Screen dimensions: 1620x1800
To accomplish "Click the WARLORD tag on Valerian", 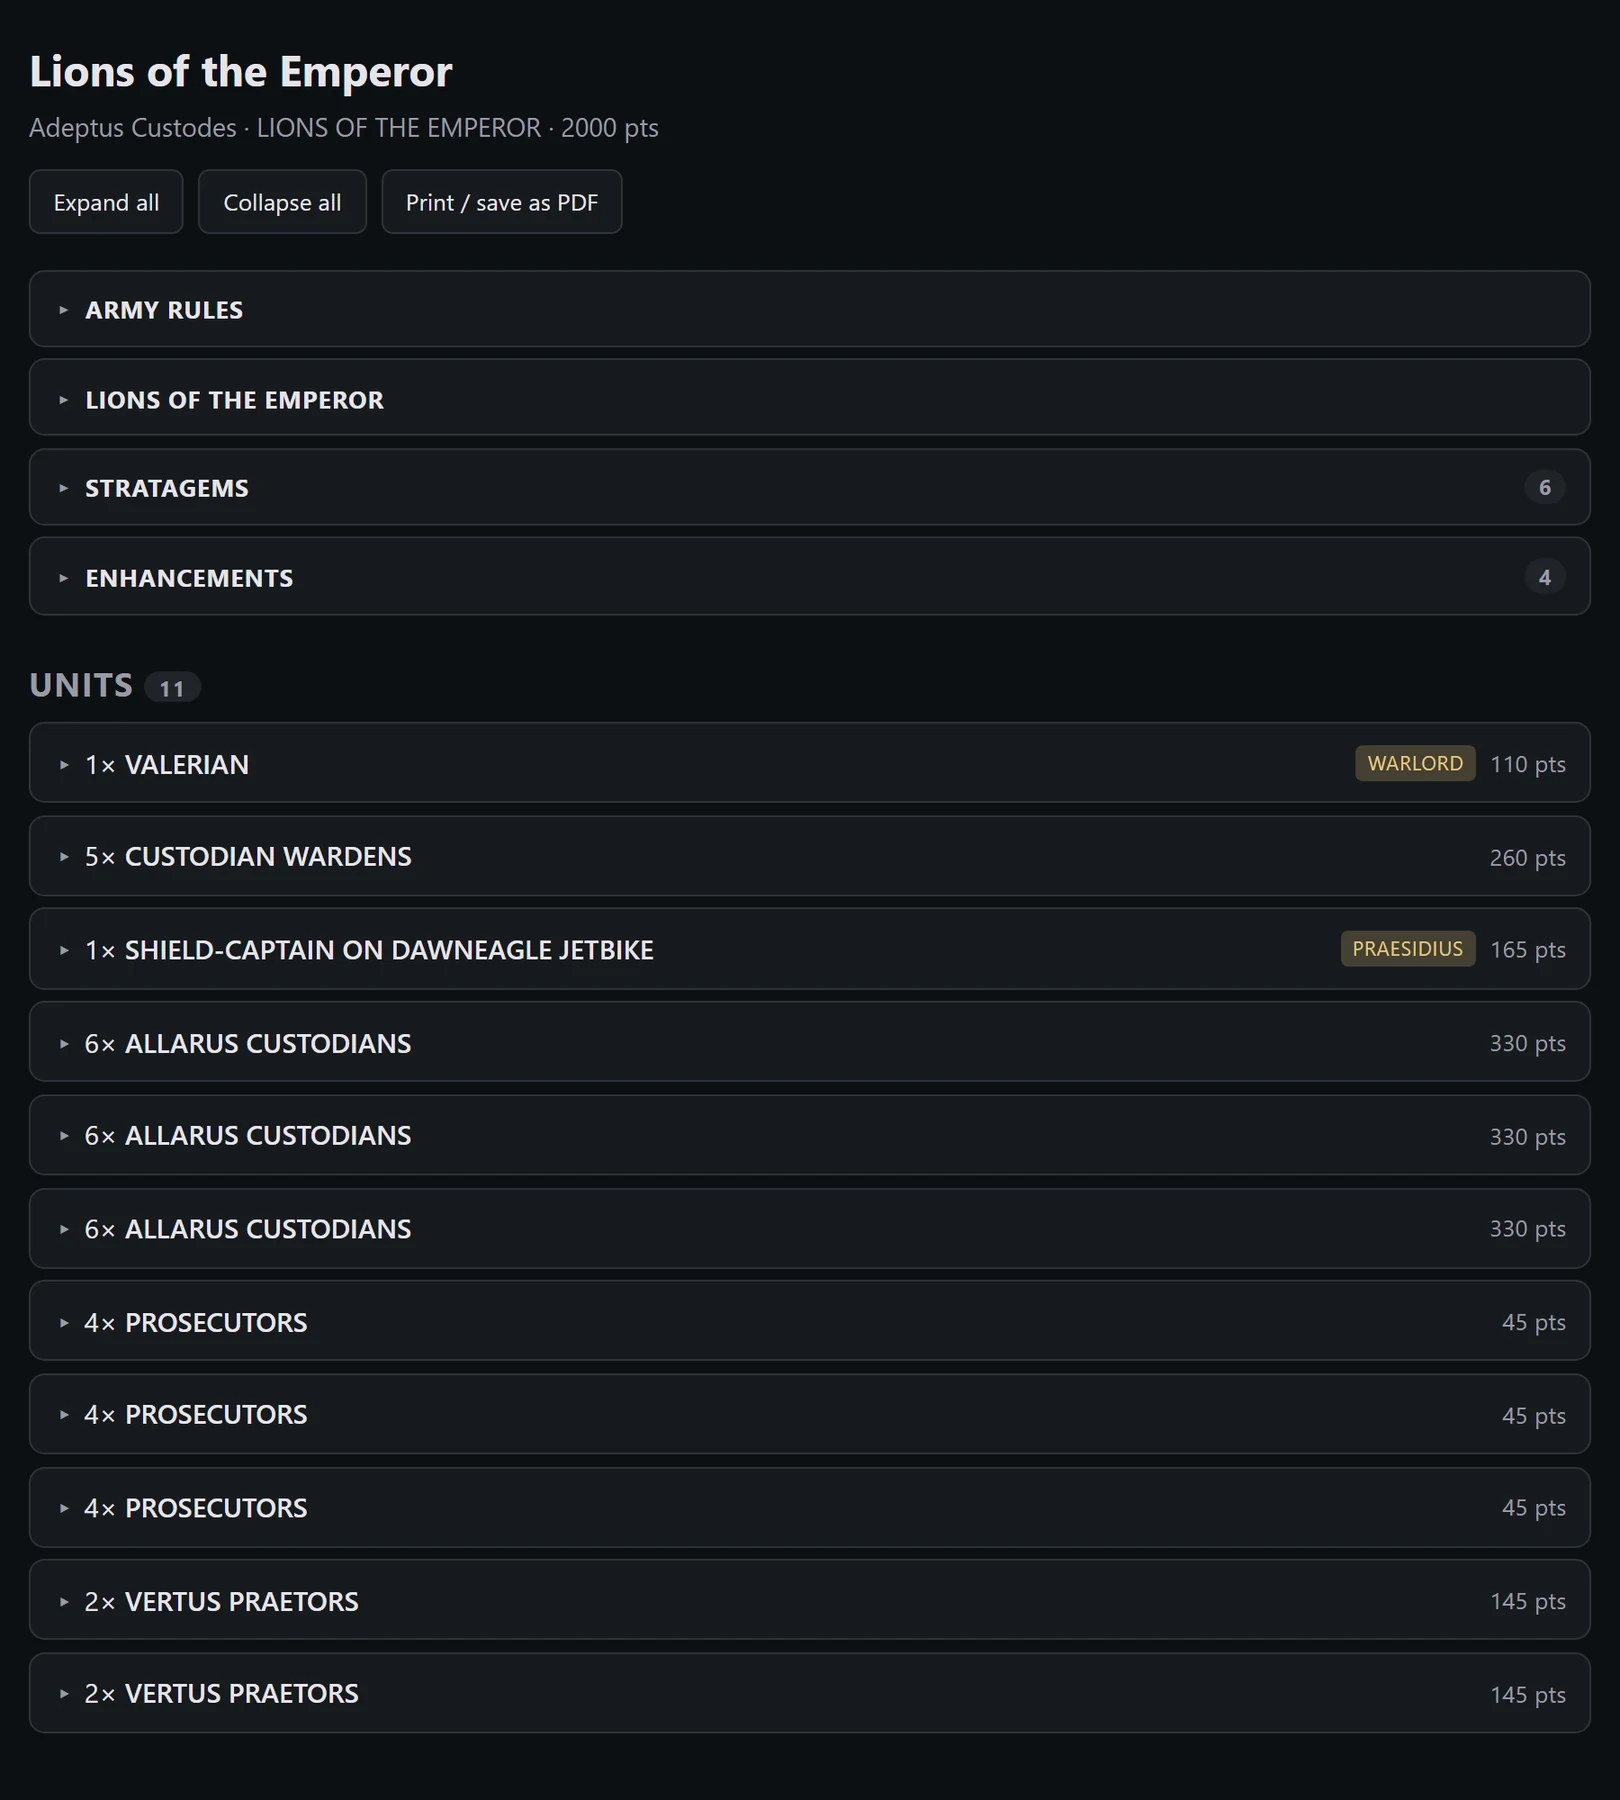I will pos(1415,763).
